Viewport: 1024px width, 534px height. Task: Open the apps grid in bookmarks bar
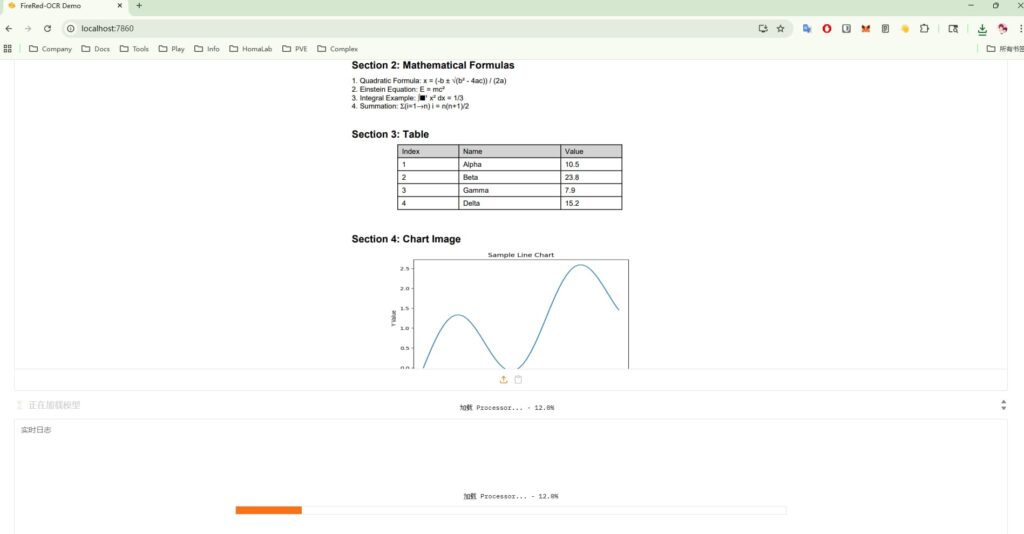click(8, 48)
